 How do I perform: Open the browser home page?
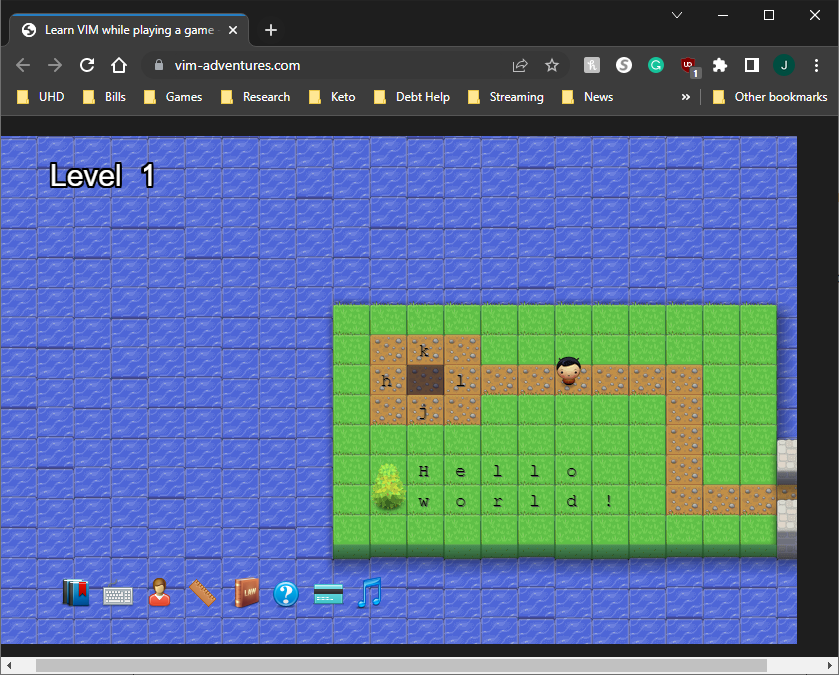119,65
